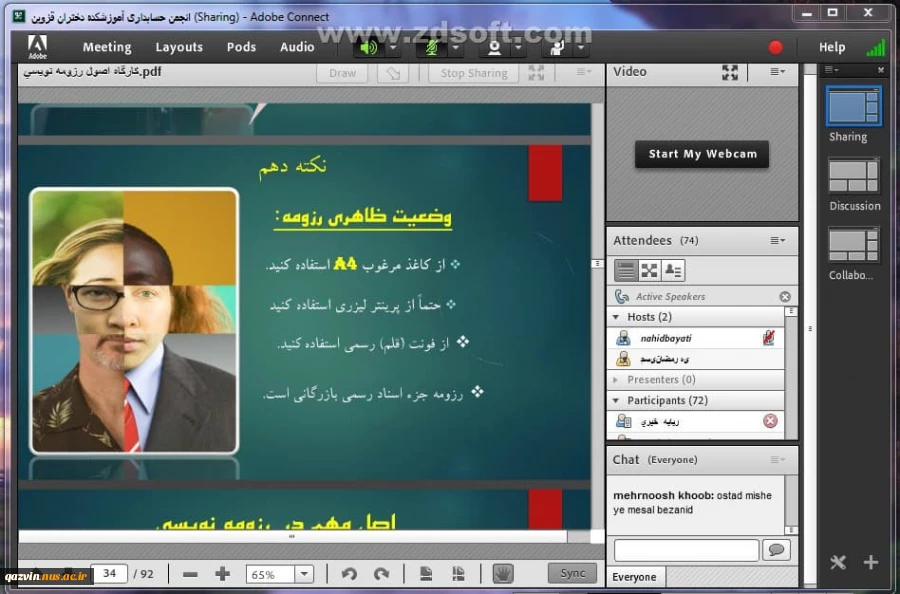Open the Pods menu
Image resolution: width=900 pixels, height=594 pixels.
(241, 47)
